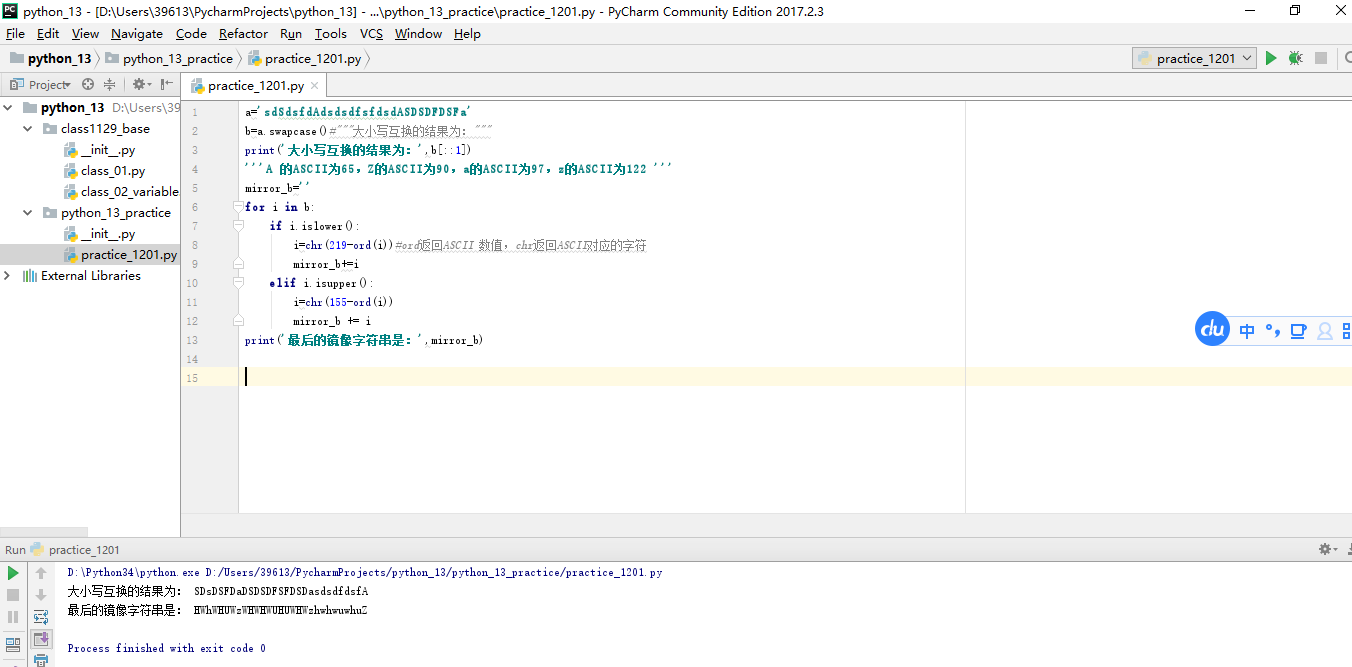Screen dimensions: 1352x667
Task: Rerun the script in the Run panel
Action: click(13, 573)
